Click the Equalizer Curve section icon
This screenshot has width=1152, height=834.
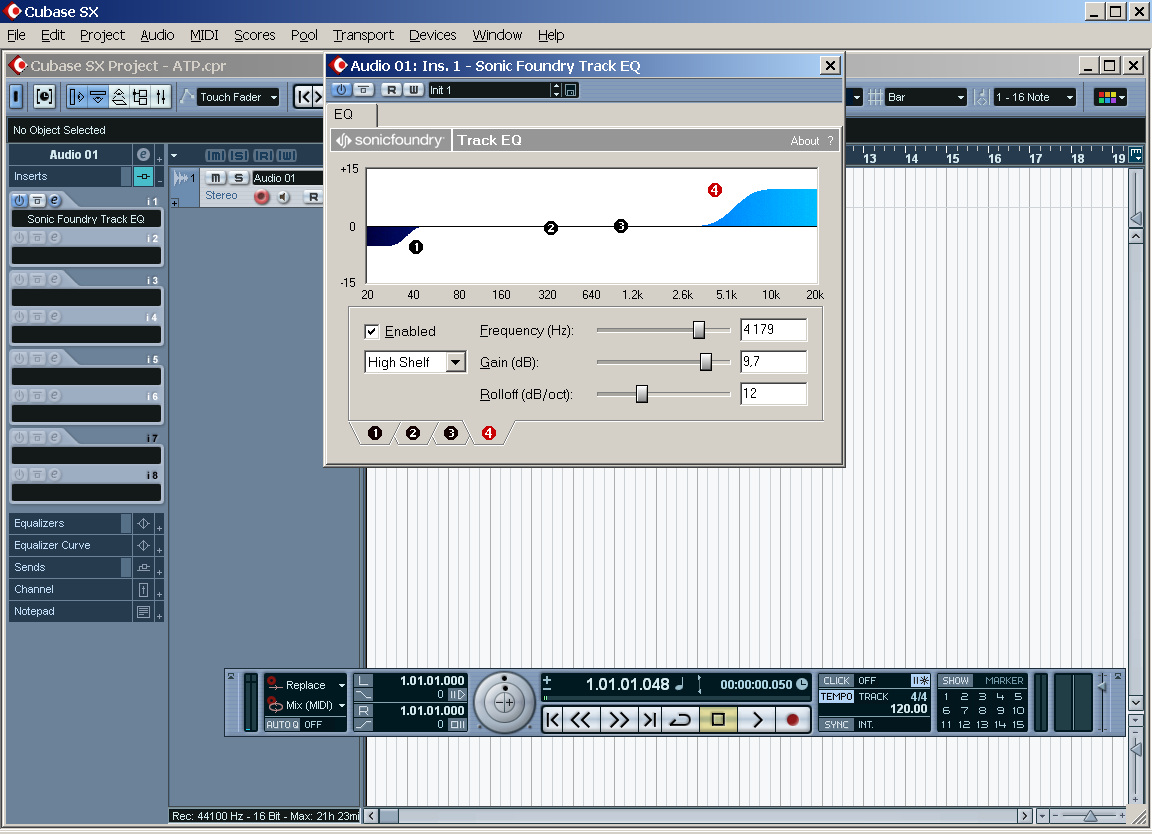point(143,545)
